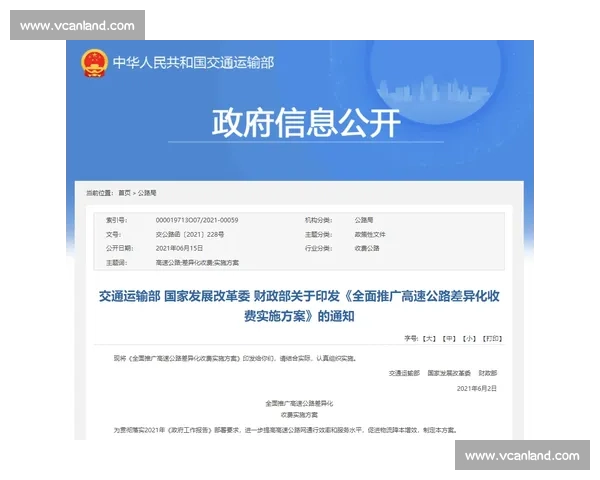Click the centered 全面推广高速公路差异化 subtitle

[299, 403]
